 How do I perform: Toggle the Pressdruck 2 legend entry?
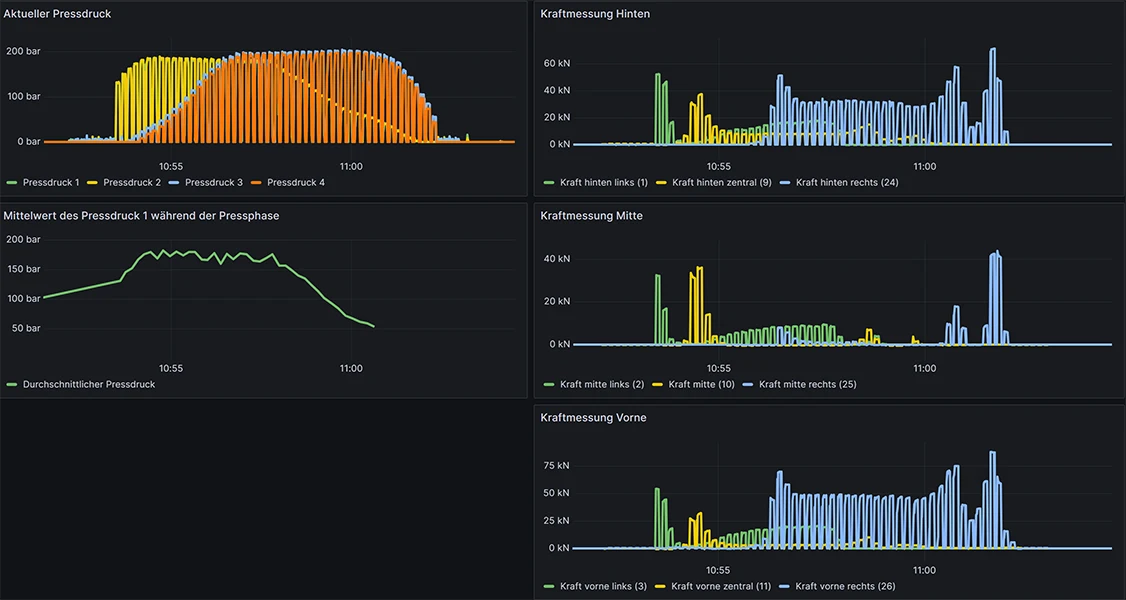[131, 183]
